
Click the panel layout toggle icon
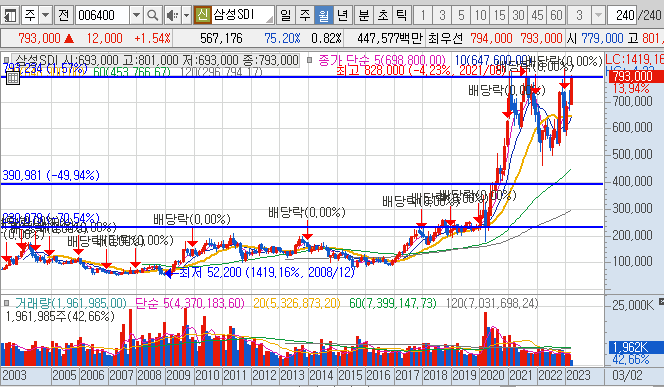9,16
